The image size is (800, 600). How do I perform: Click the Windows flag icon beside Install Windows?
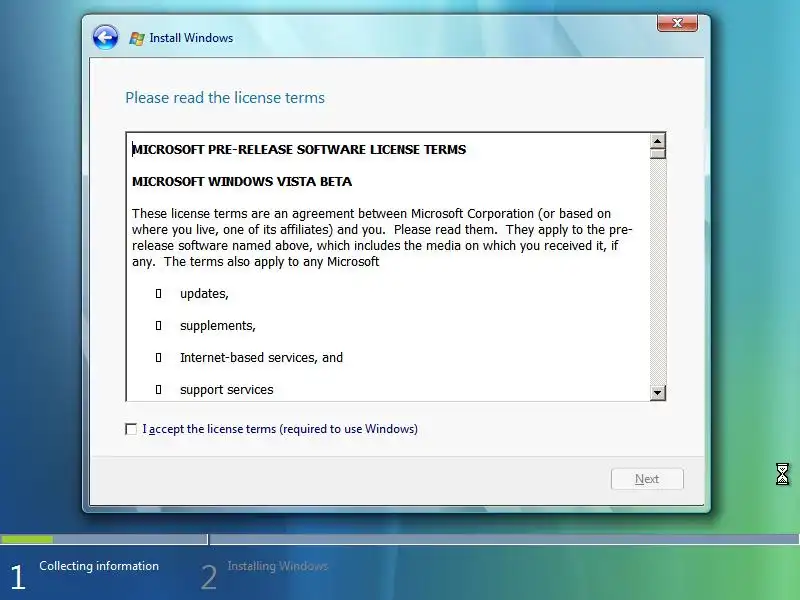tap(136, 38)
